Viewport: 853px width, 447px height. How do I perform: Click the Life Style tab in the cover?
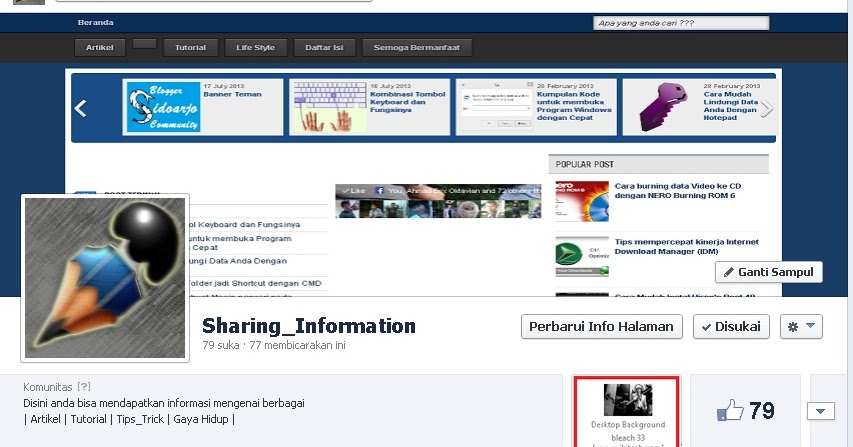255,47
